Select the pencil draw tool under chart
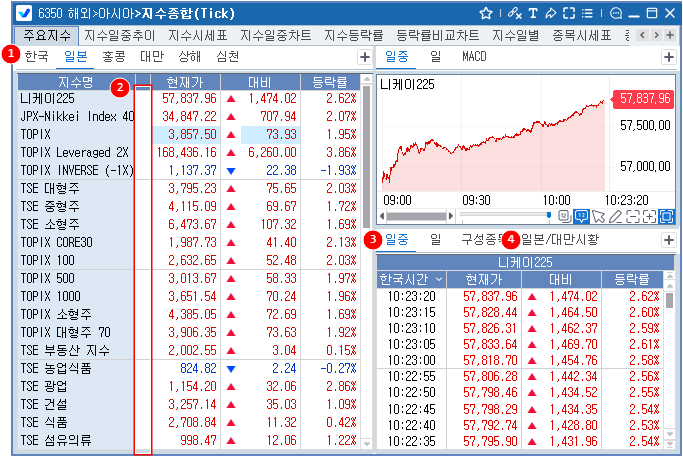Viewport: 683px width, 457px height. click(x=616, y=215)
